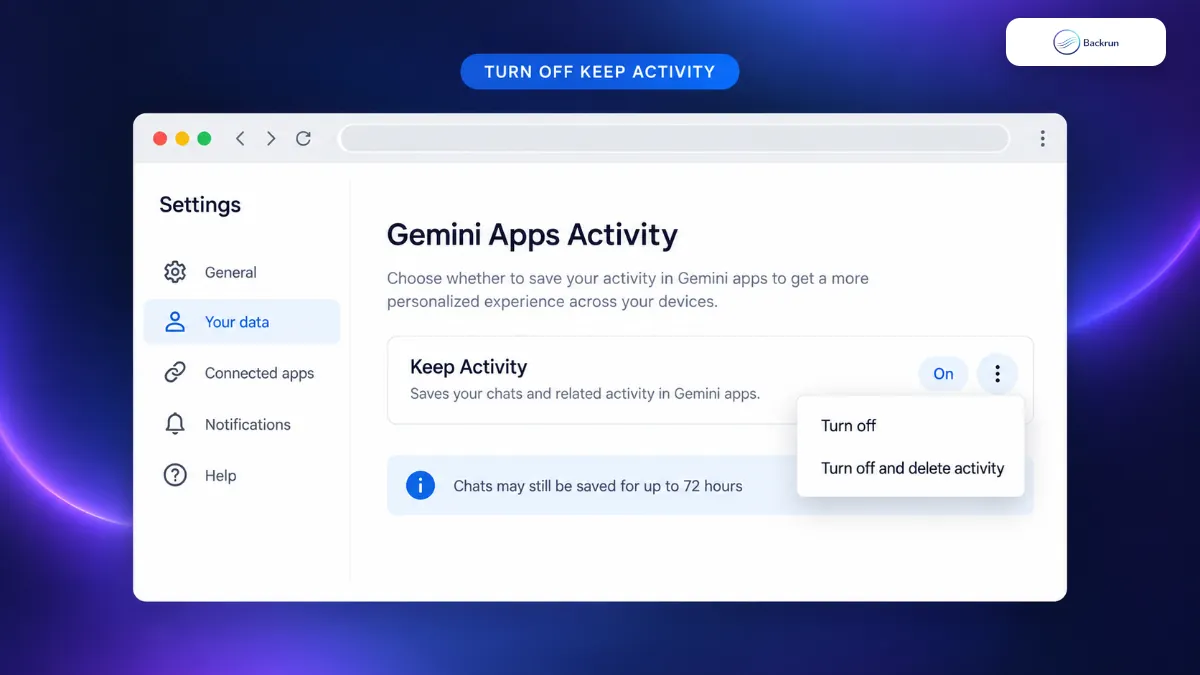
Task: Open the Keep Activity three-dot options
Action: [997, 374]
